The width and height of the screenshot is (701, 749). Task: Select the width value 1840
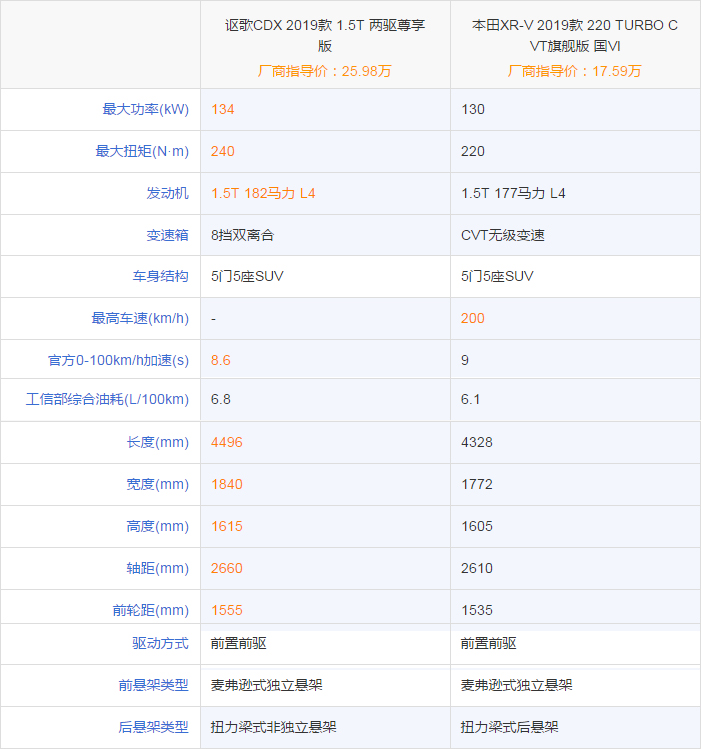pyautogui.click(x=227, y=484)
